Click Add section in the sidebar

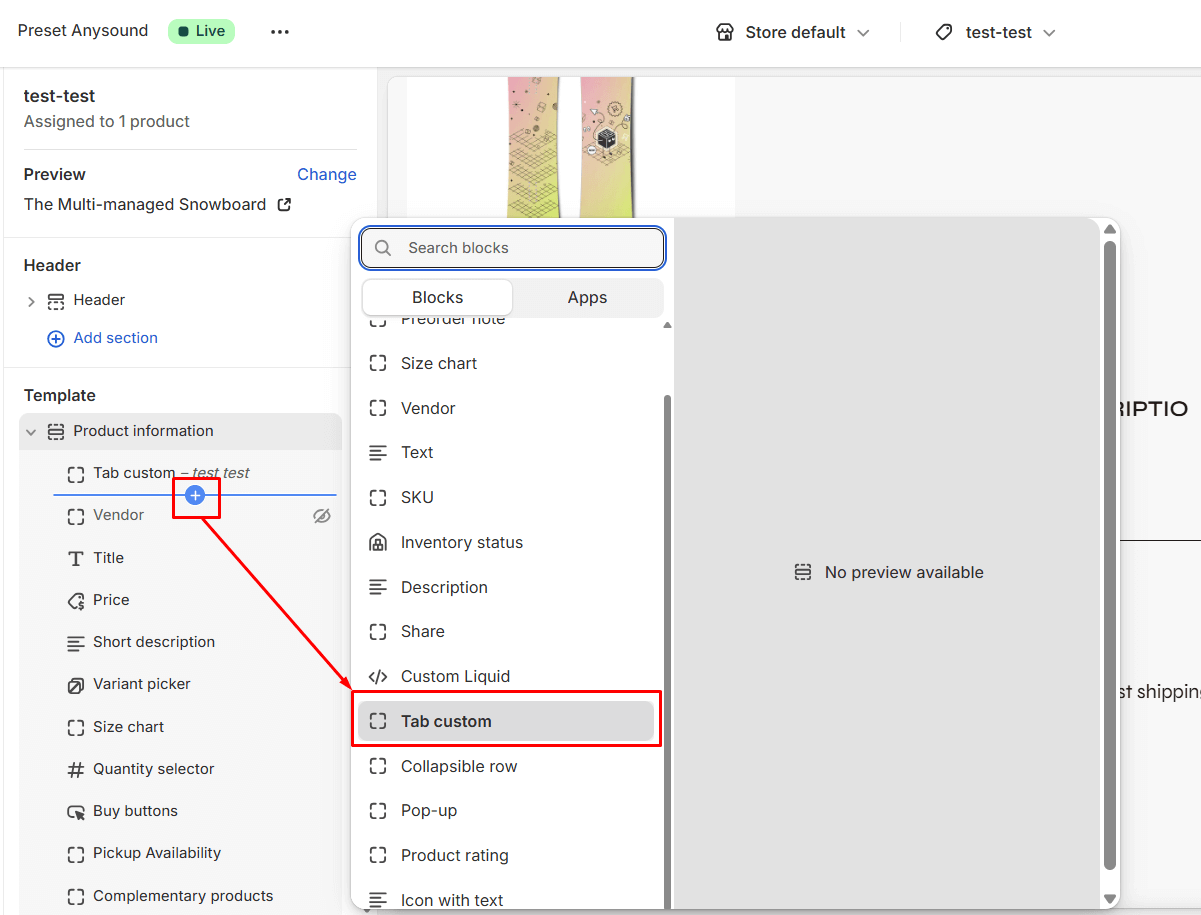[102, 338]
